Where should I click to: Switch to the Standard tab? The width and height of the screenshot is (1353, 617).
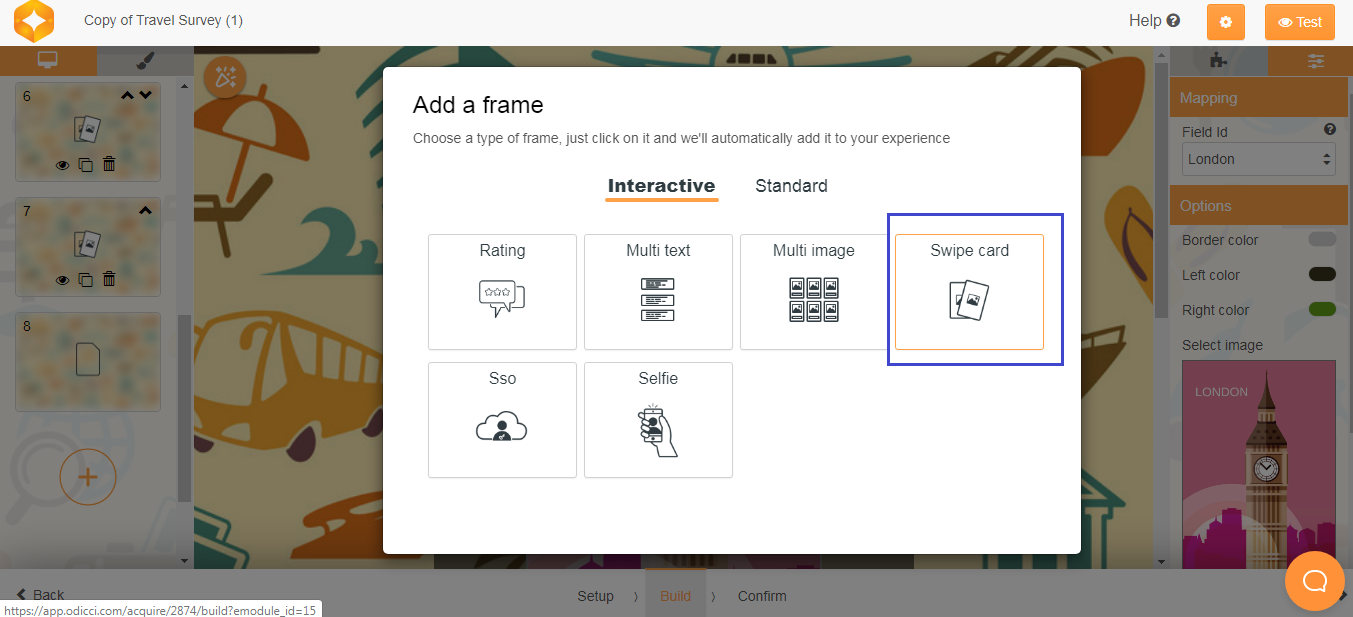[x=791, y=186]
